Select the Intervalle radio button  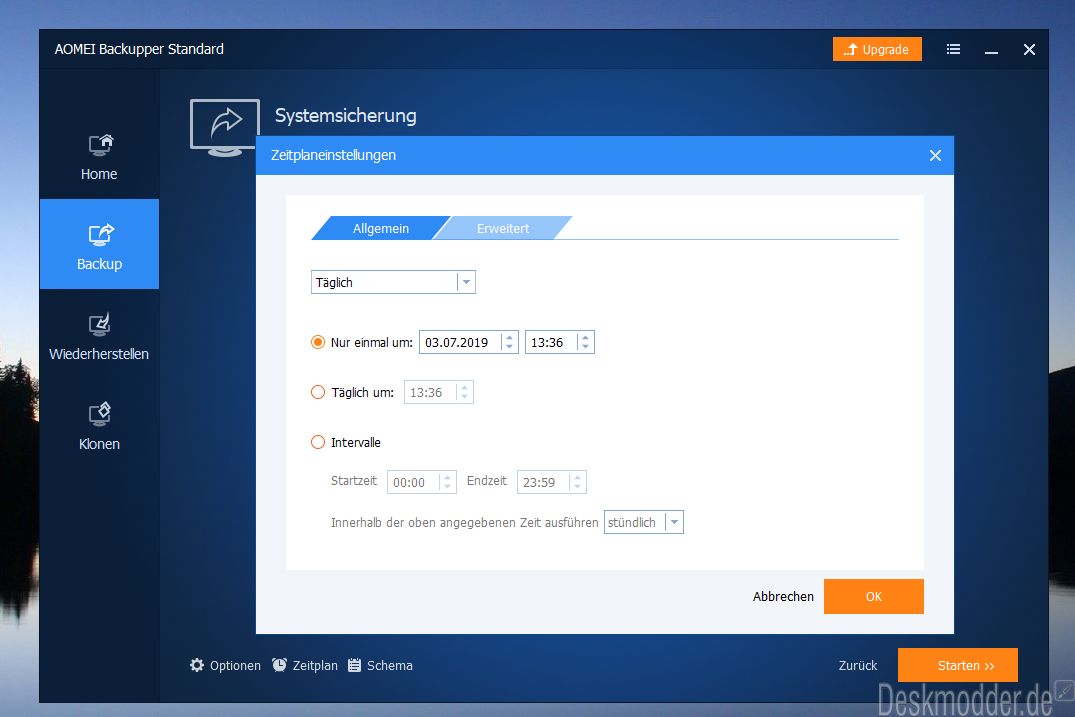click(317, 442)
